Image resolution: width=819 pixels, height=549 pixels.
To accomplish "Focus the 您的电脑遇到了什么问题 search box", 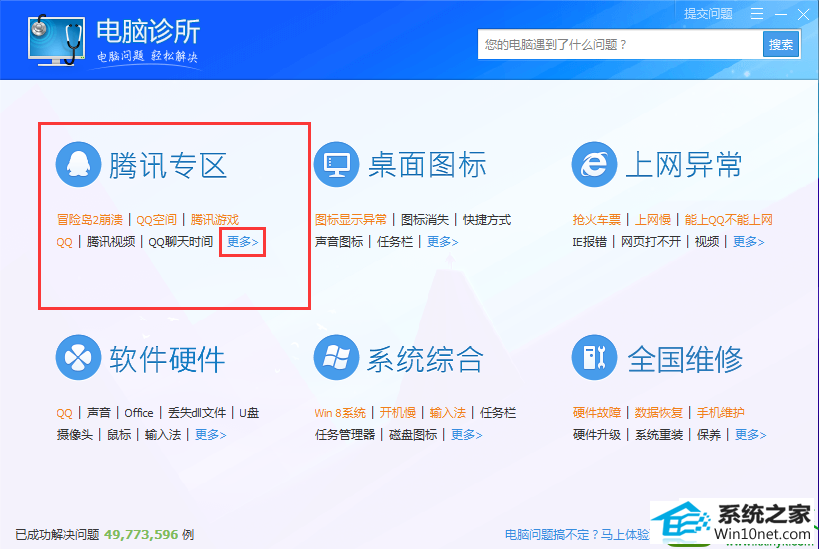I will tap(620, 44).
